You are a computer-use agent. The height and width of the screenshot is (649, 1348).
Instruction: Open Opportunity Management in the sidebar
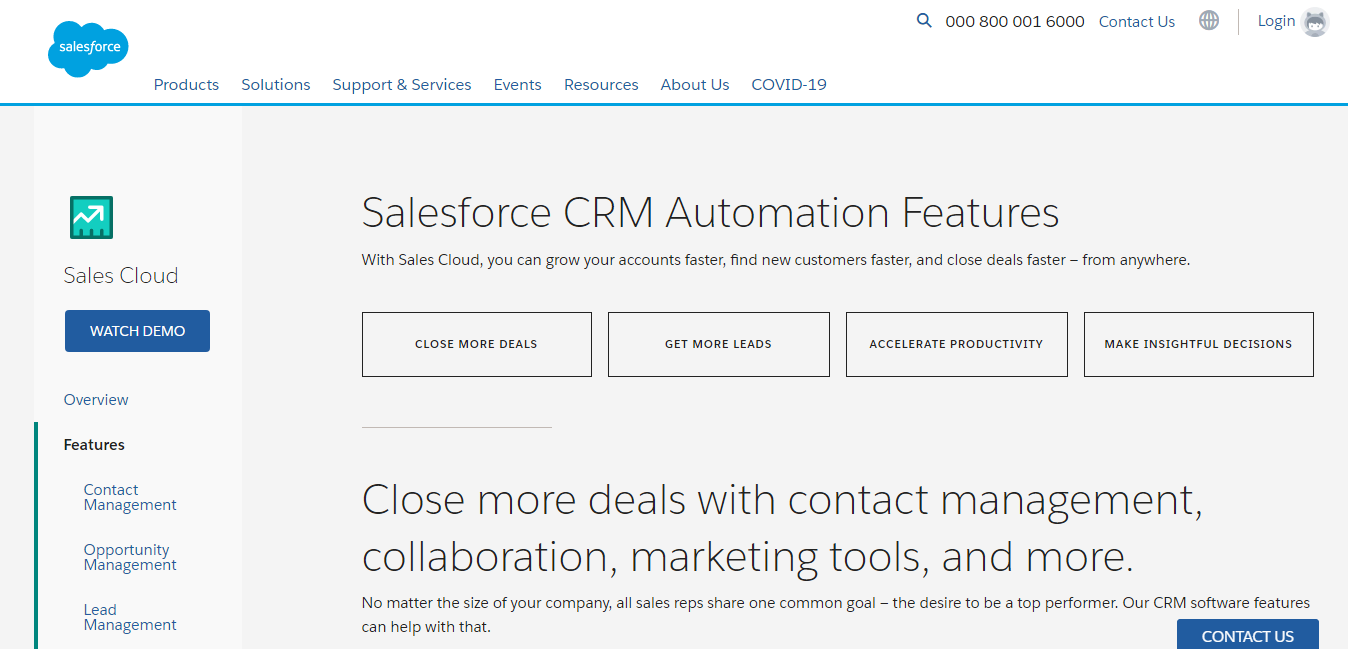click(130, 557)
